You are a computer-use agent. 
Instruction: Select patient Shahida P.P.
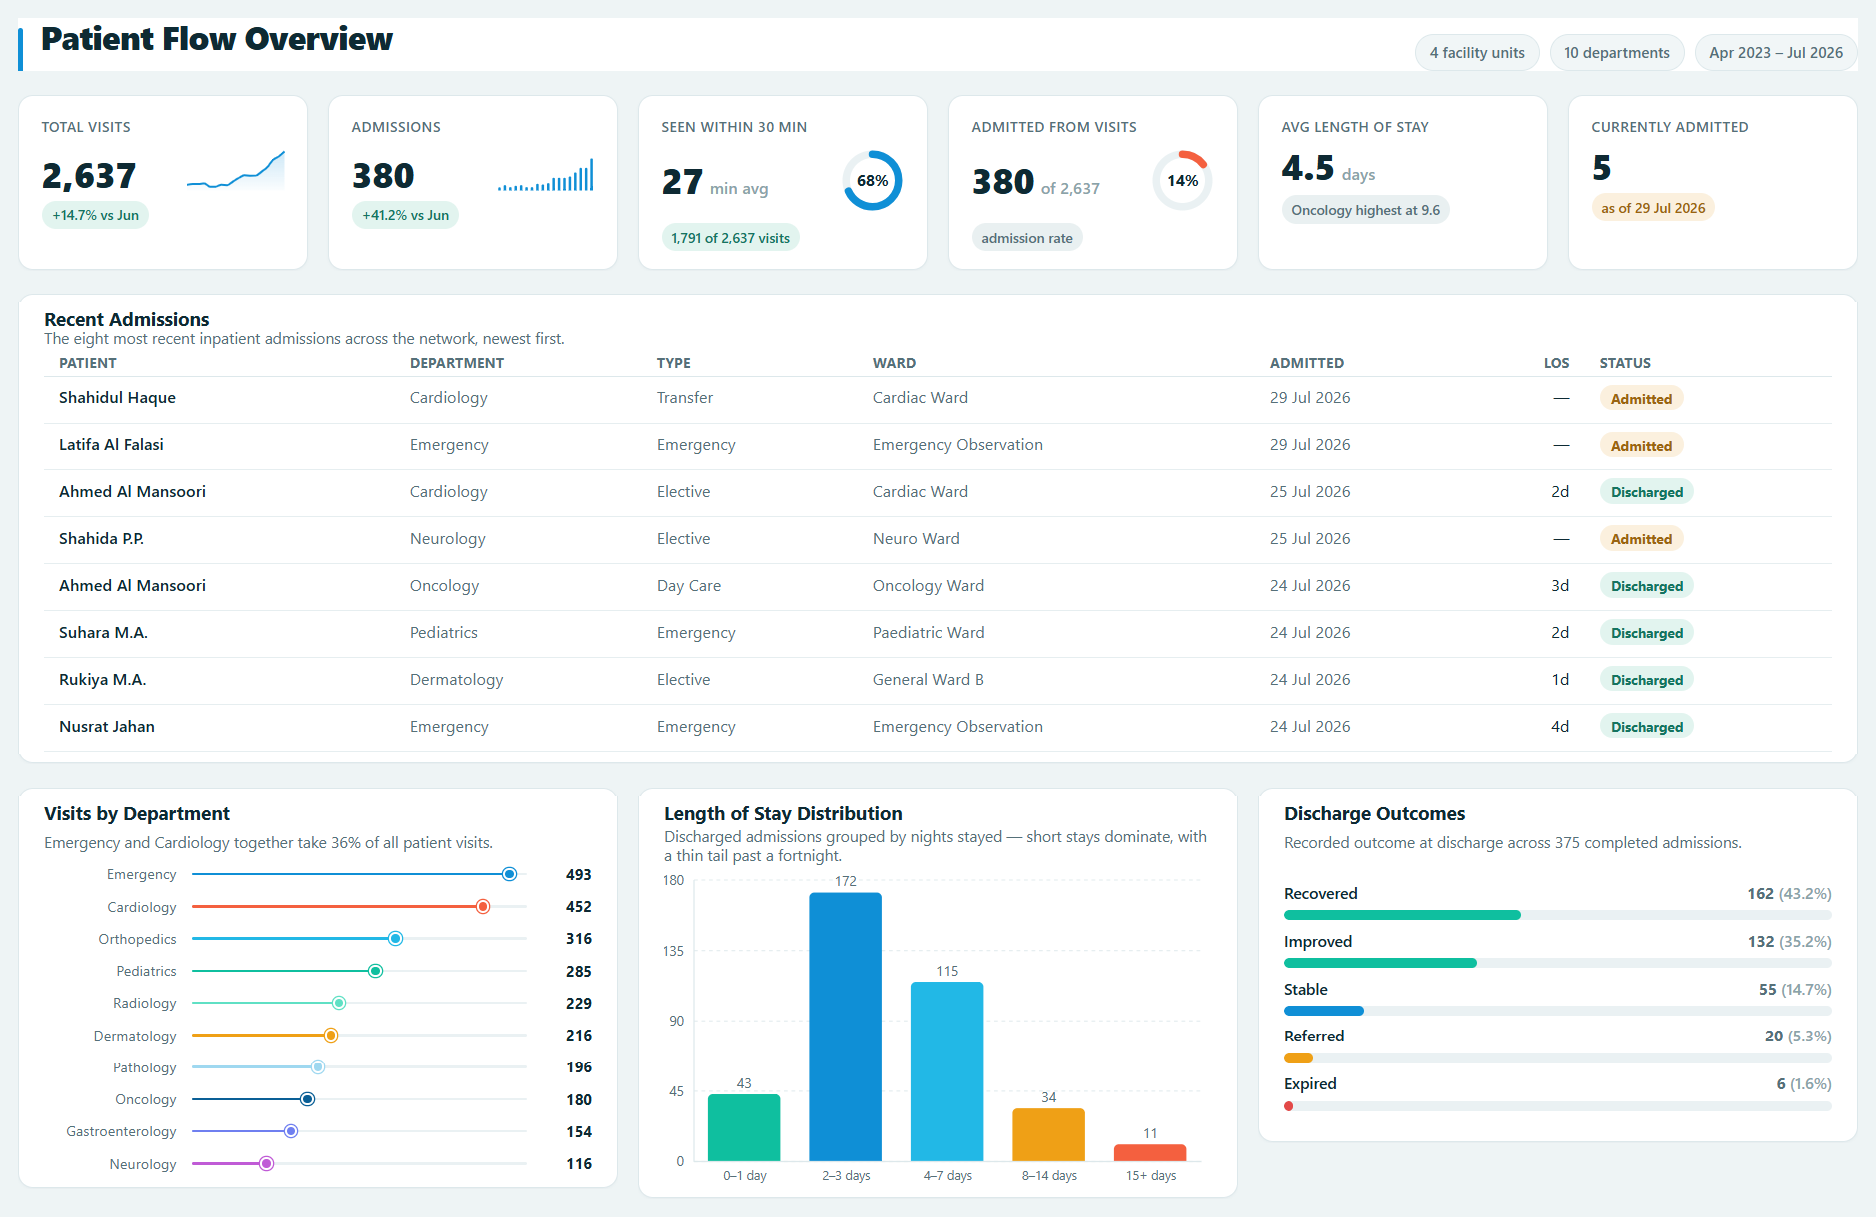[101, 539]
